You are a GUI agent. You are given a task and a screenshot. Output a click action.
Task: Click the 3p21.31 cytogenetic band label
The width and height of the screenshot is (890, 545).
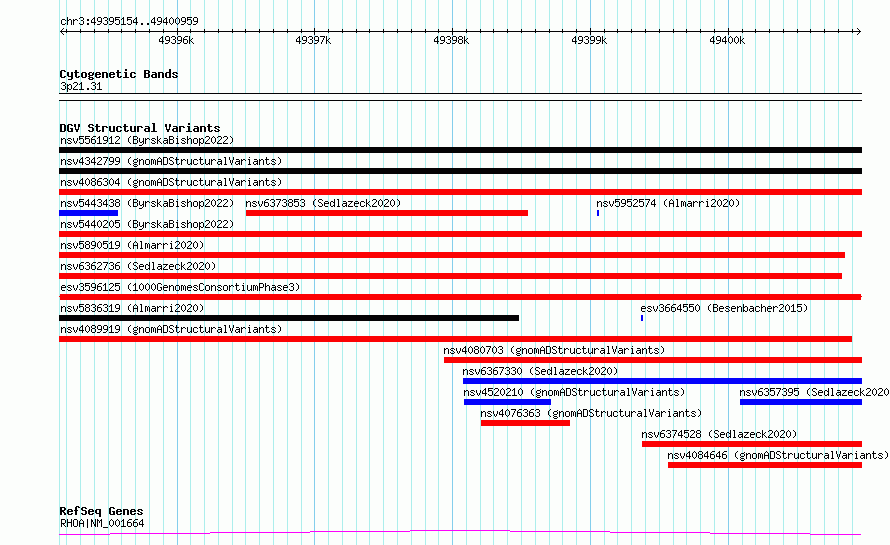pyautogui.click(x=81, y=86)
